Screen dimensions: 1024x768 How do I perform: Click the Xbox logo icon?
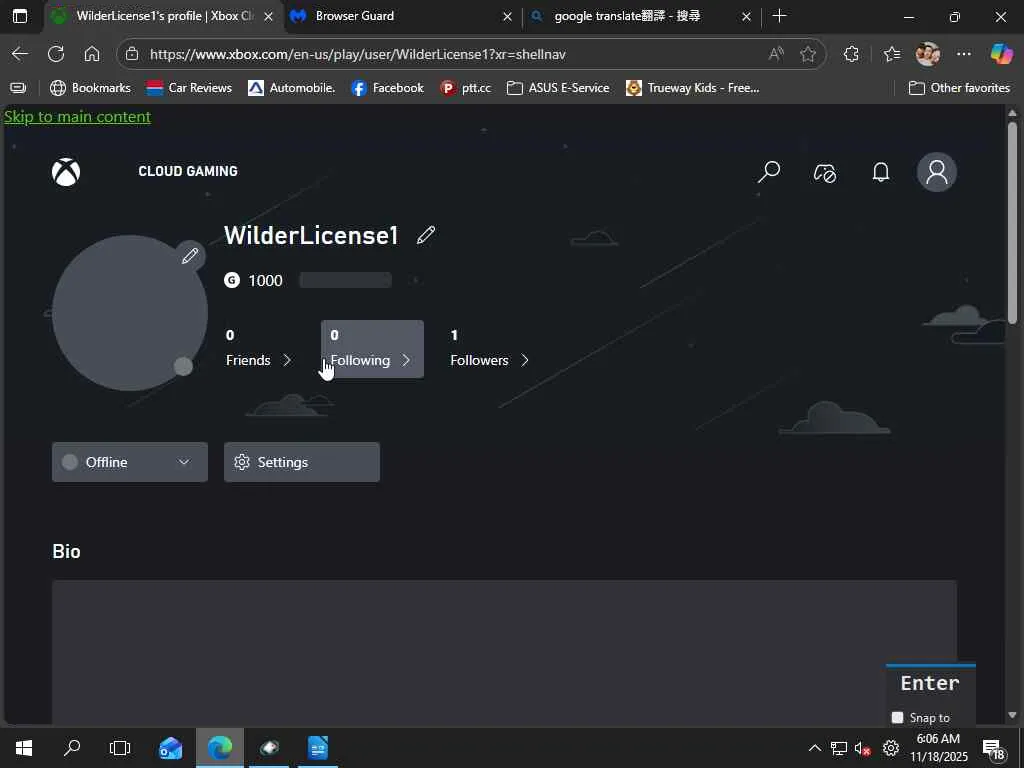(x=66, y=172)
